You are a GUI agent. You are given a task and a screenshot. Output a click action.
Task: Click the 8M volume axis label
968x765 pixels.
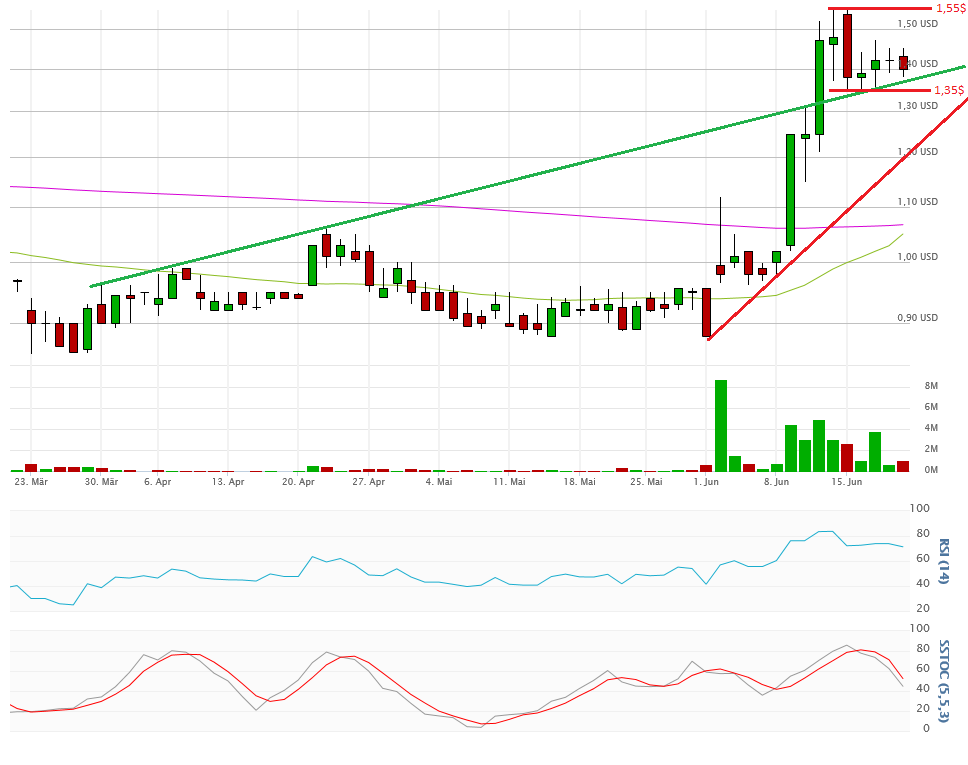tap(930, 386)
